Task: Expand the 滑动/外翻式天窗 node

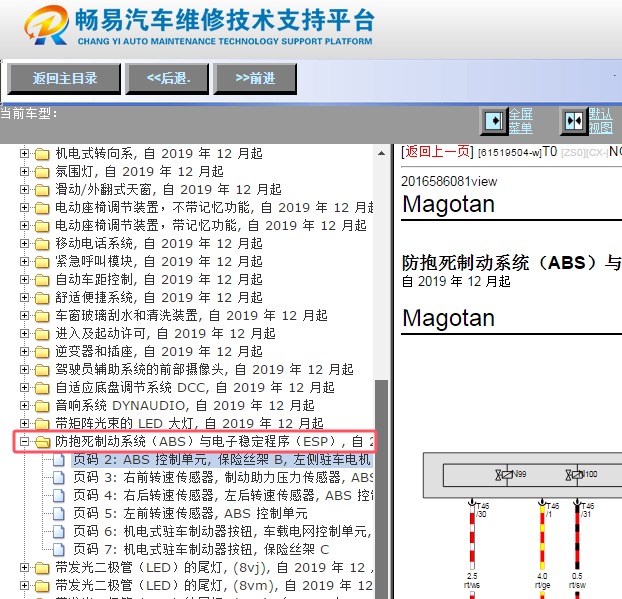Action: (24, 189)
